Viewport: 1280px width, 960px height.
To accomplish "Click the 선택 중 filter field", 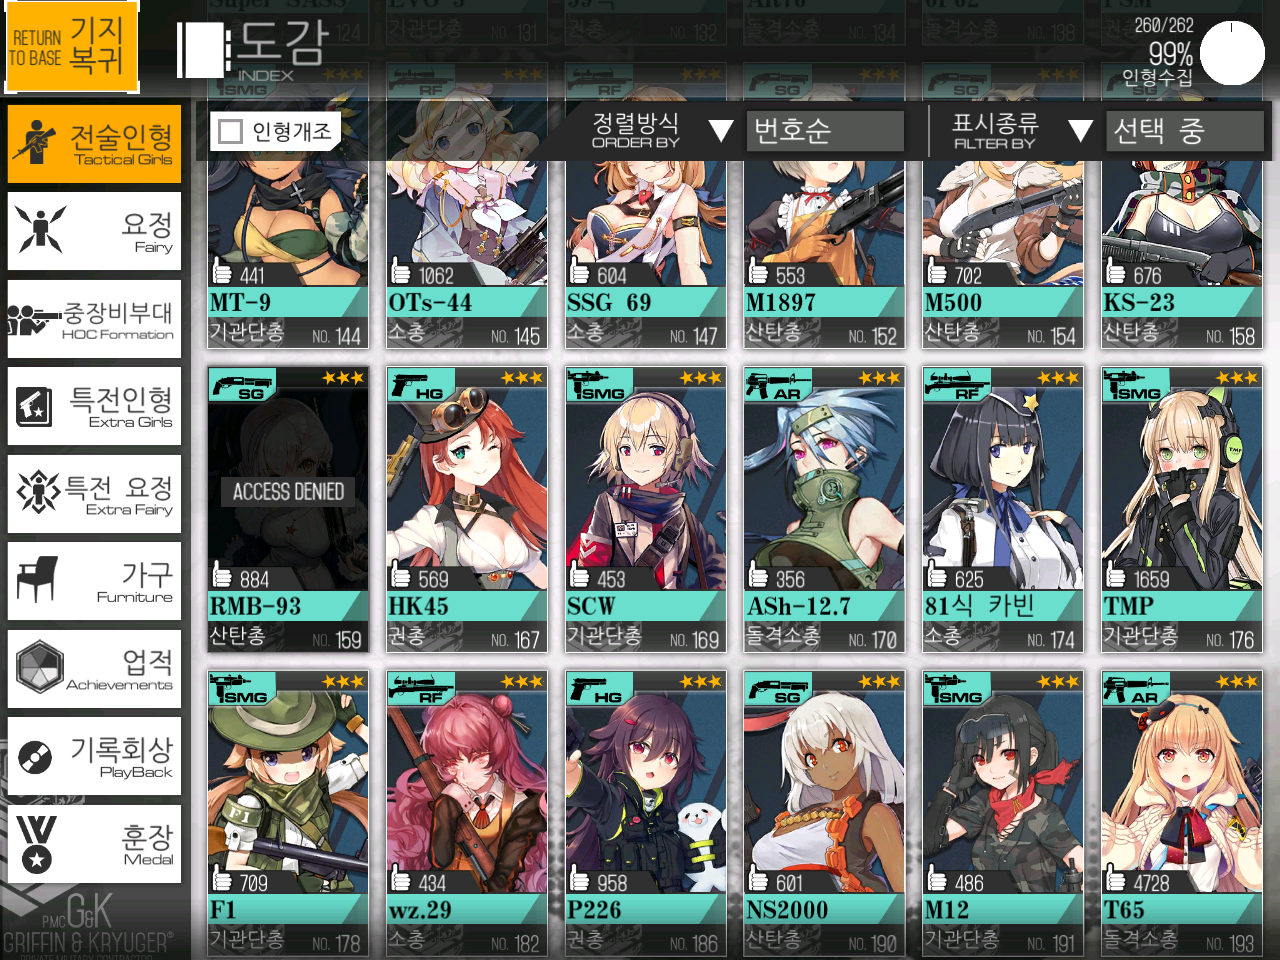I will coord(1184,131).
